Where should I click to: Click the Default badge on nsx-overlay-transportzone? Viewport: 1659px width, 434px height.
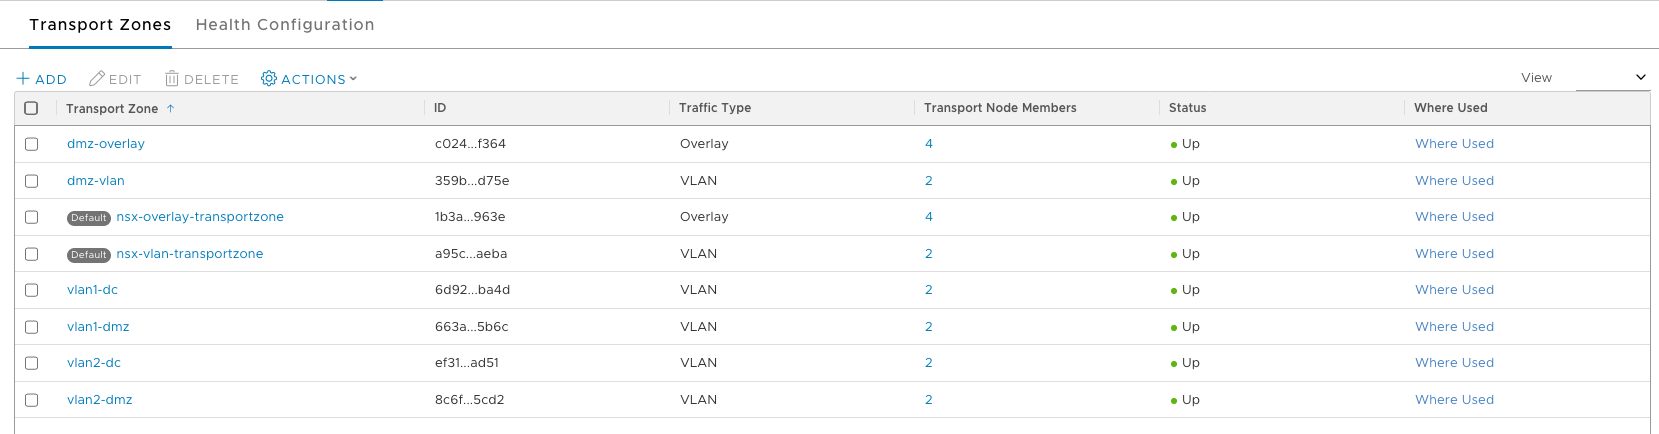point(89,218)
